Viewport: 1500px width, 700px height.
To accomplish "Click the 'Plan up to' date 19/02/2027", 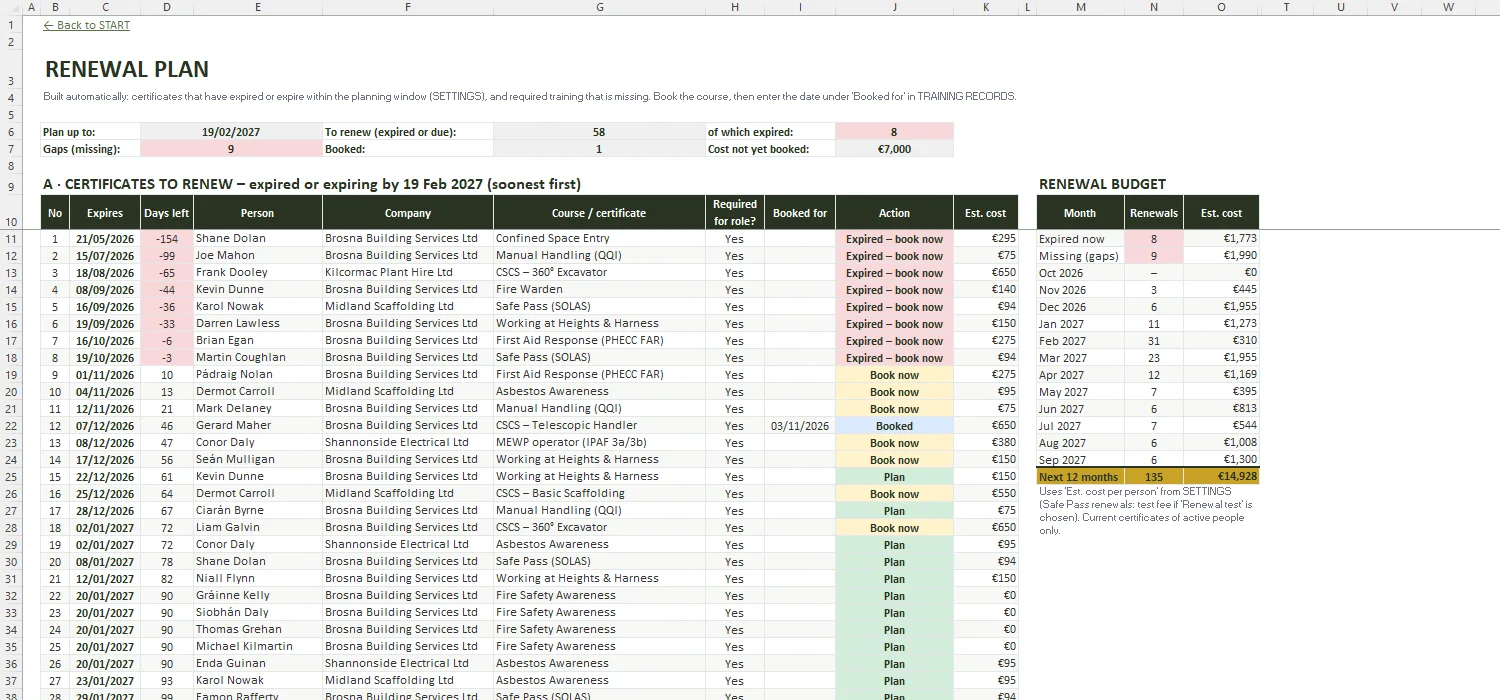I will click(231, 131).
